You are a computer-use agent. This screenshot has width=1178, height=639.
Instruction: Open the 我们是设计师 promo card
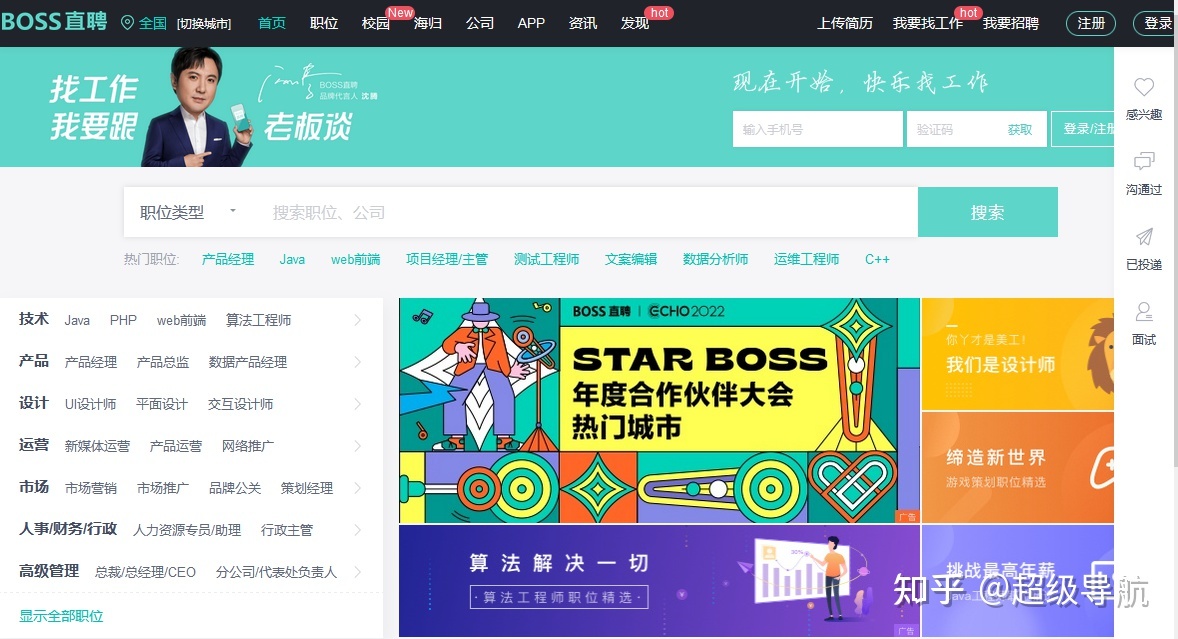tap(1017, 354)
